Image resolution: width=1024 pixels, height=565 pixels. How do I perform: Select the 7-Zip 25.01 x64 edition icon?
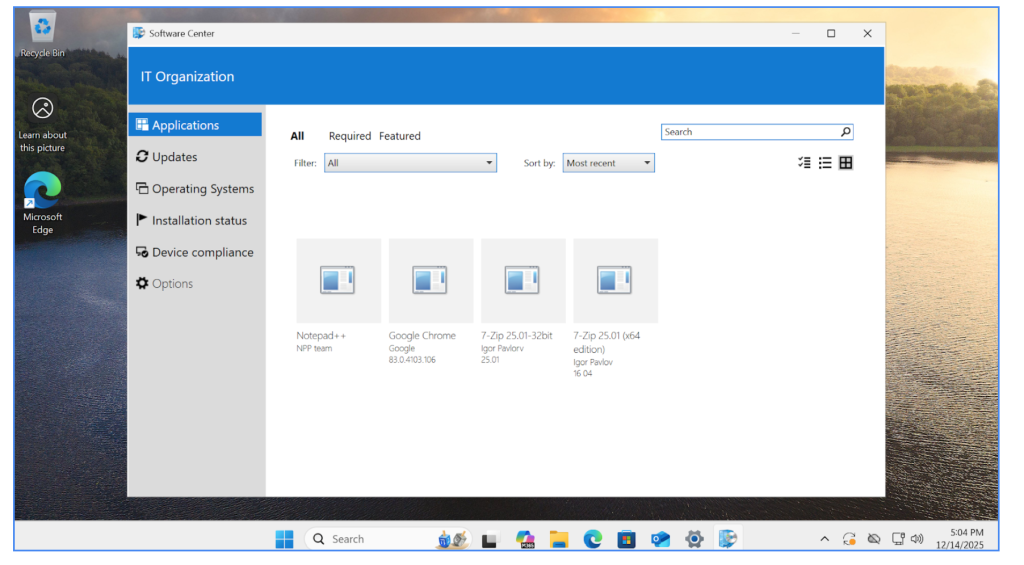click(x=615, y=281)
